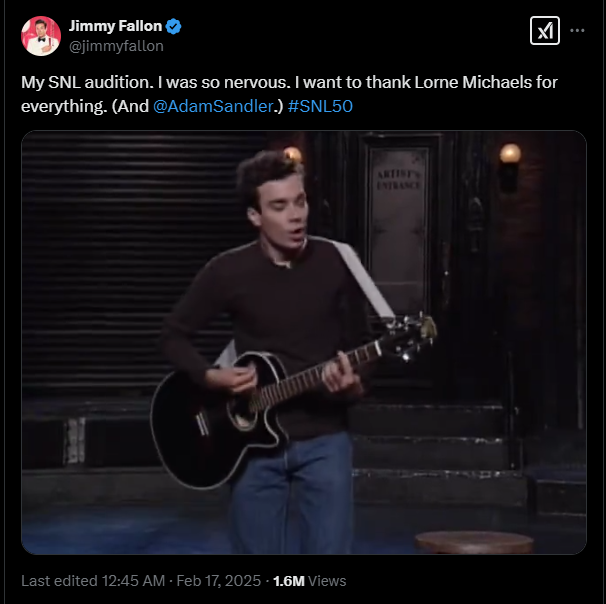
Task: Click the wooden stool in the video
Action: point(474,542)
